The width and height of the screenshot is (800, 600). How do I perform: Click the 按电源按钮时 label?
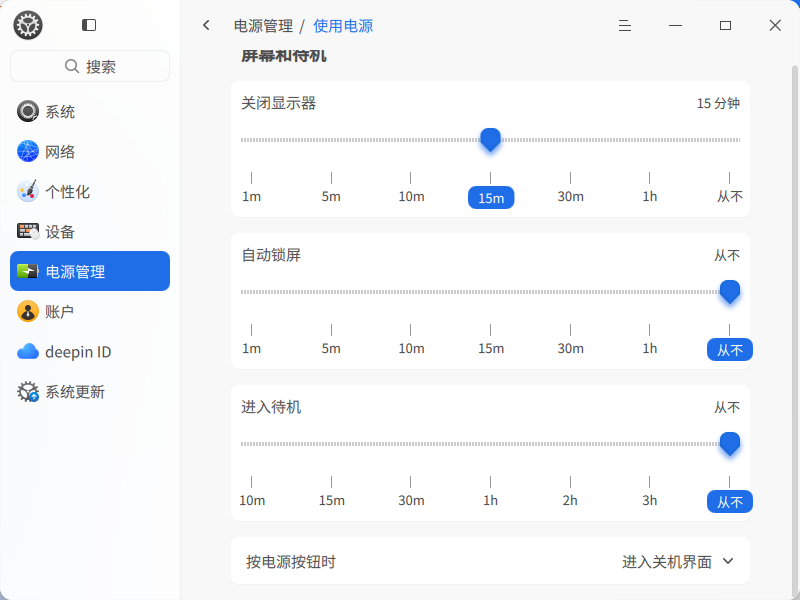click(x=291, y=562)
